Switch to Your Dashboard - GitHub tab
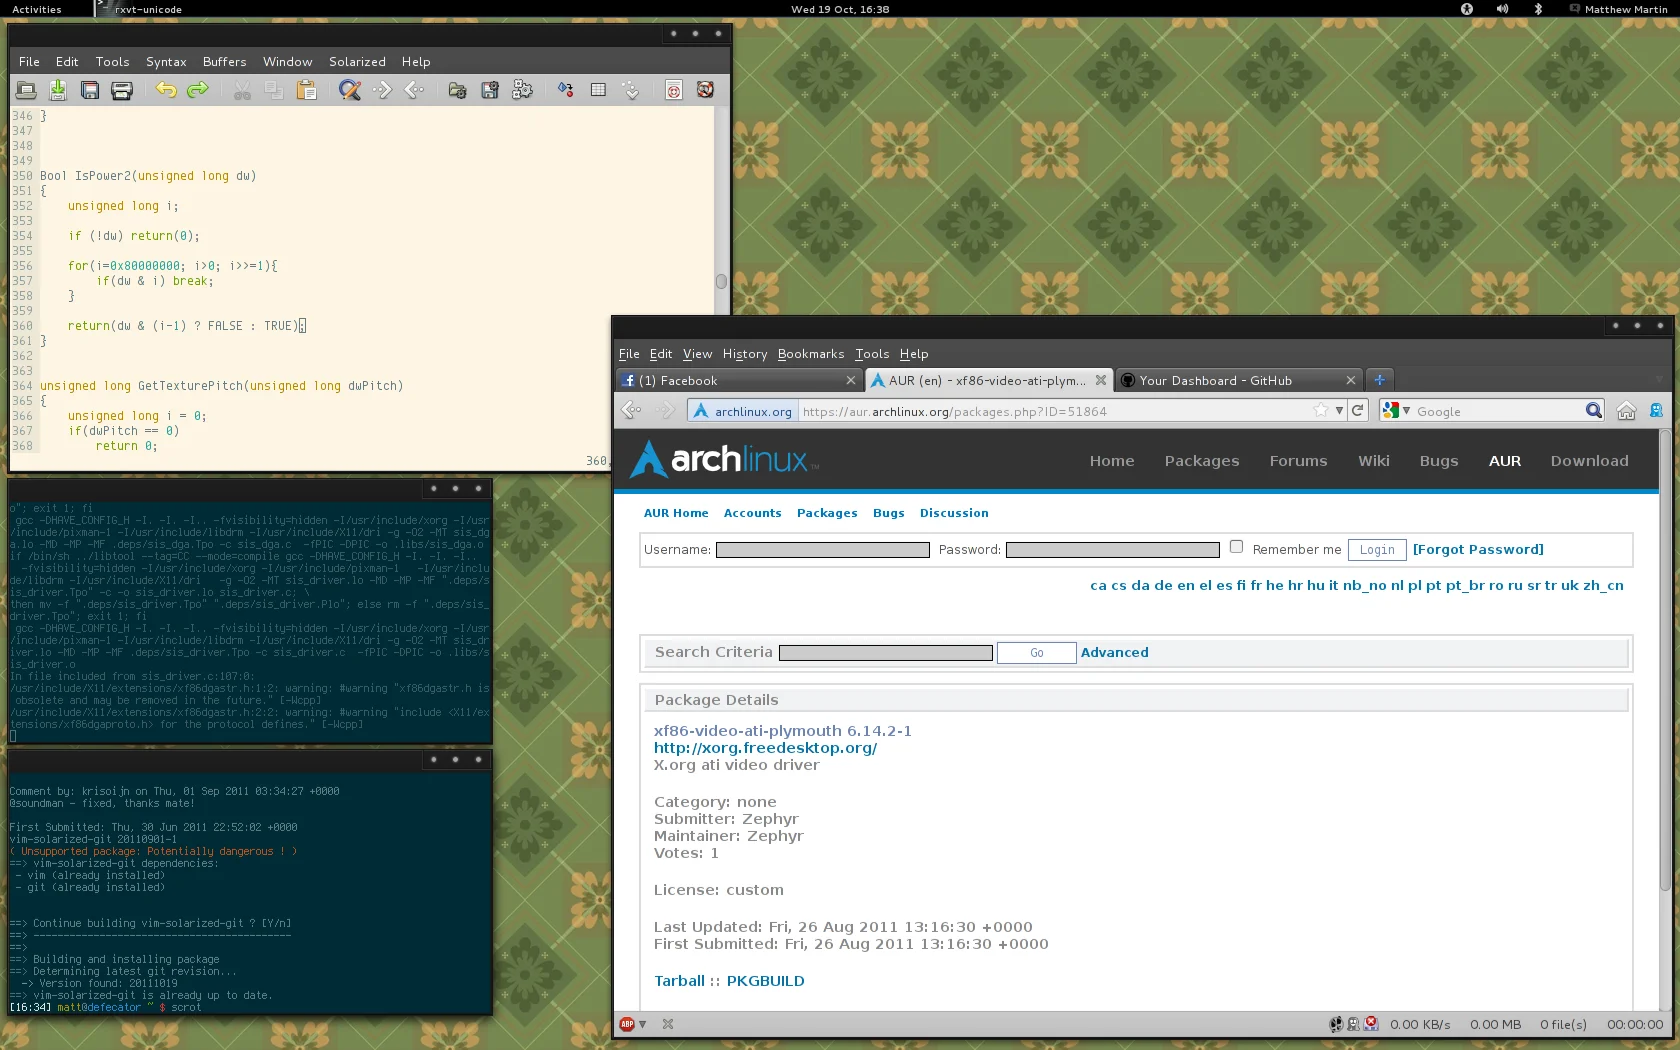Viewport: 1680px width, 1050px height. point(1238,380)
